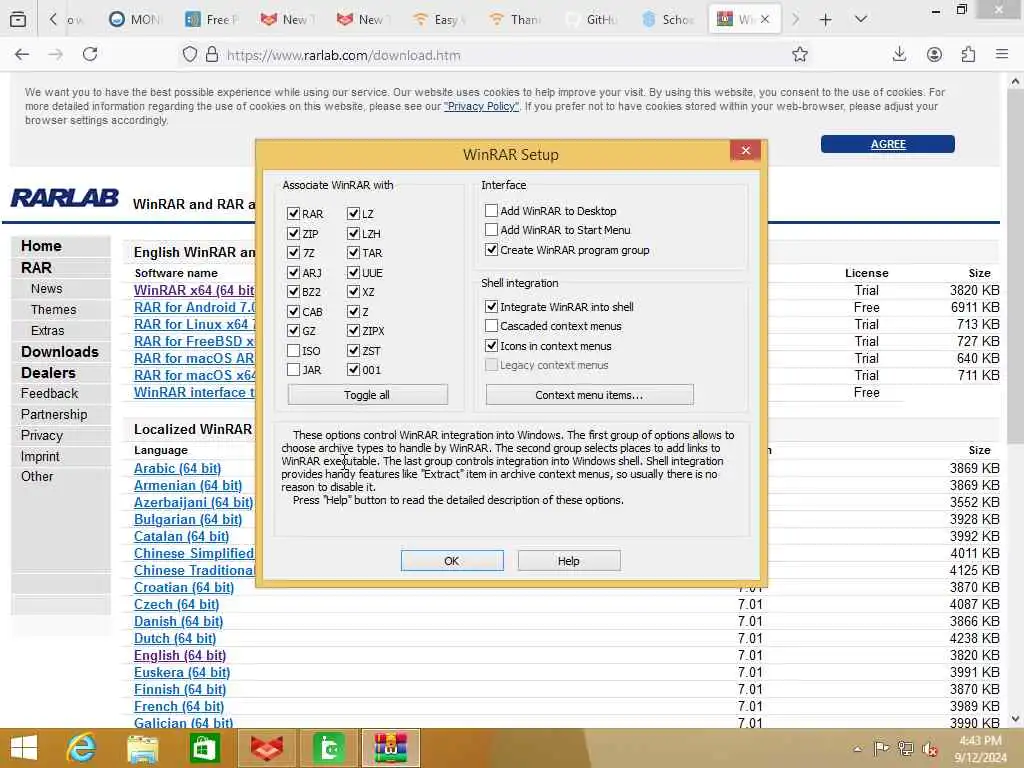Screen dimensions: 1024x768
Task: Switch to the GitHub tab
Action: pyautogui.click(x=592, y=20)
